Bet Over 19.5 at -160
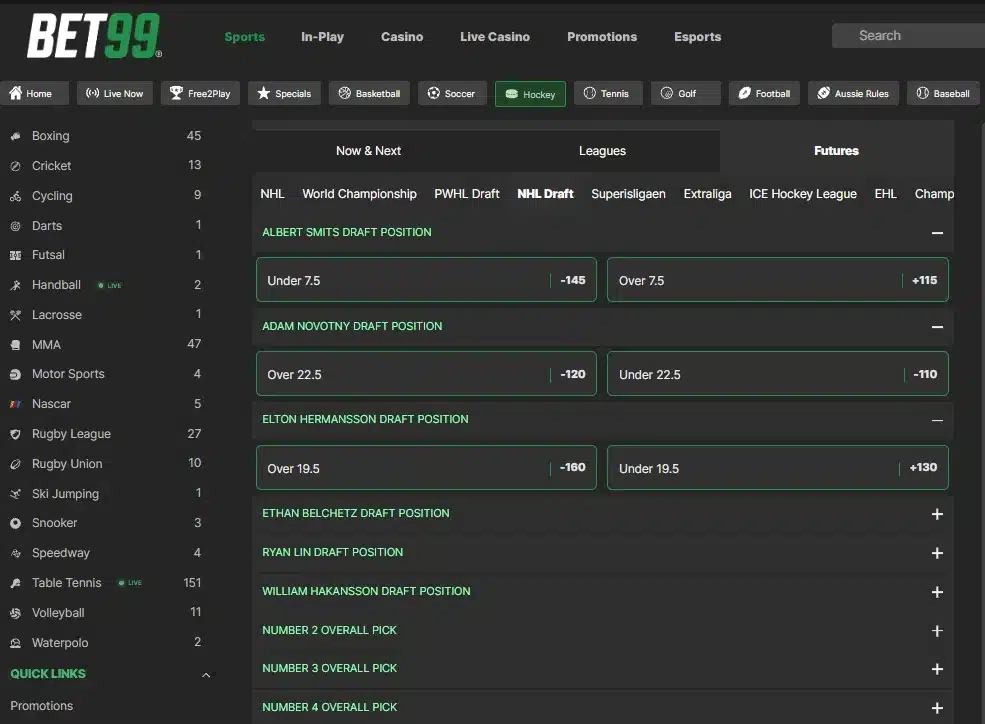Screen dimensions: 985x724 coord(426,468)
